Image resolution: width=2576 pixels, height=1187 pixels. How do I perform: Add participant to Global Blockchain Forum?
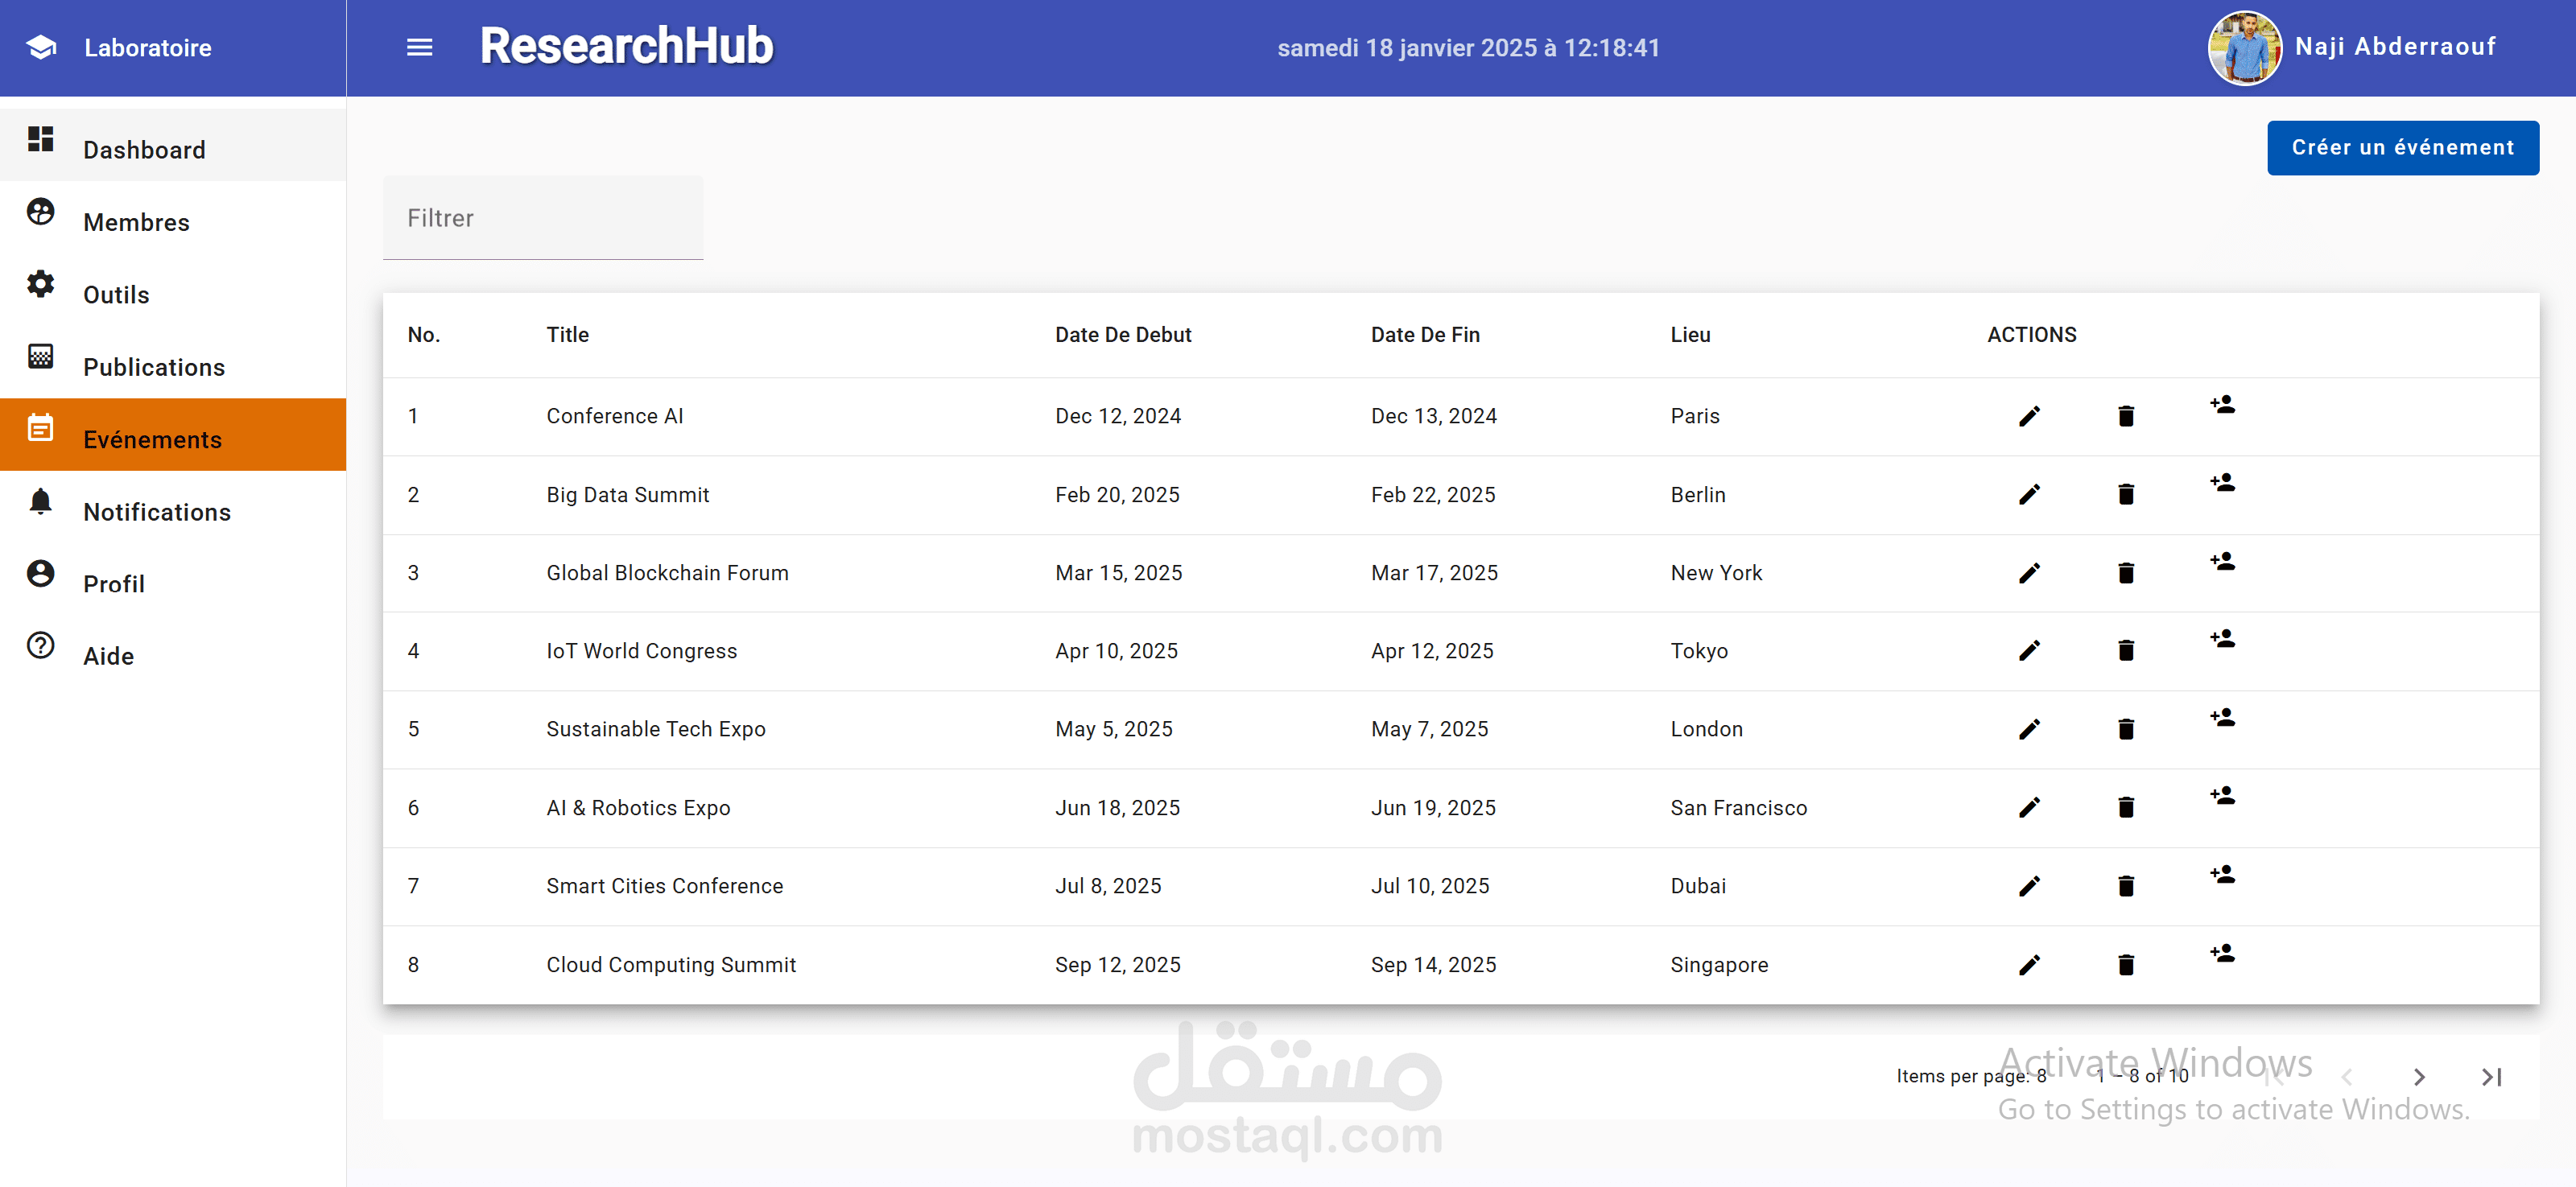[x=2222, y=562]
